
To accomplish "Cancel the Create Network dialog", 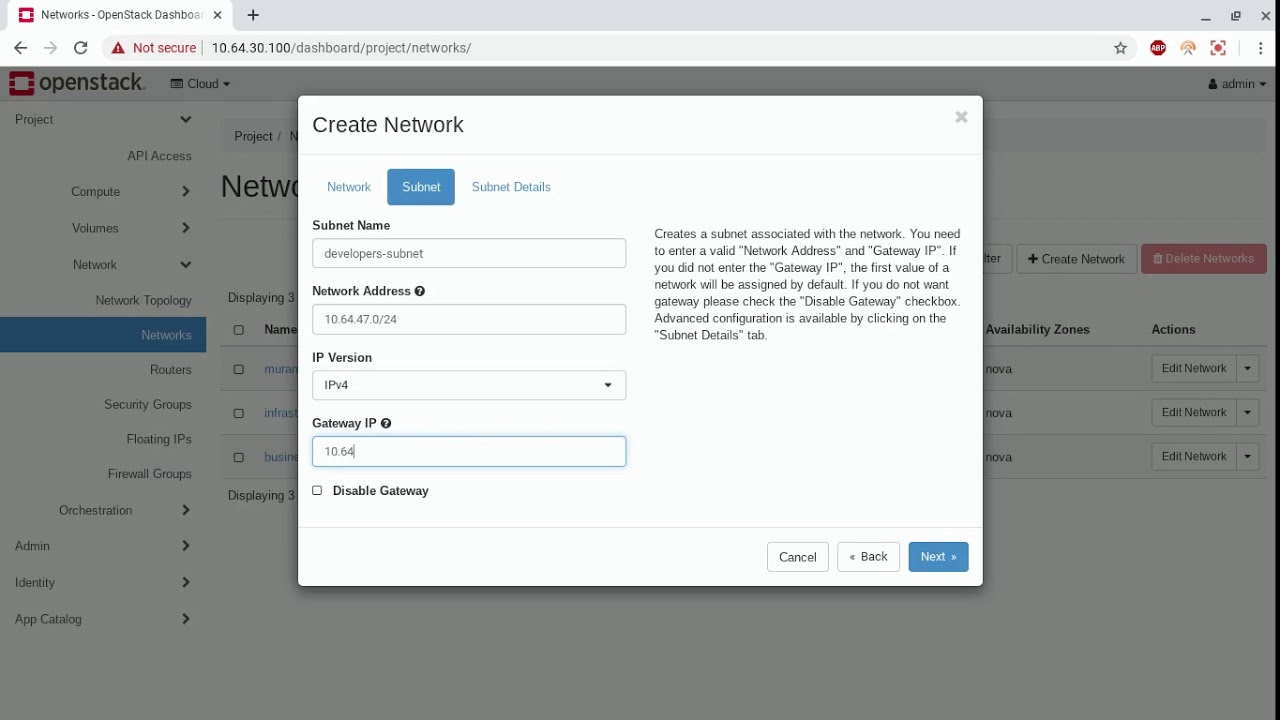I will [x=798, y=557].
